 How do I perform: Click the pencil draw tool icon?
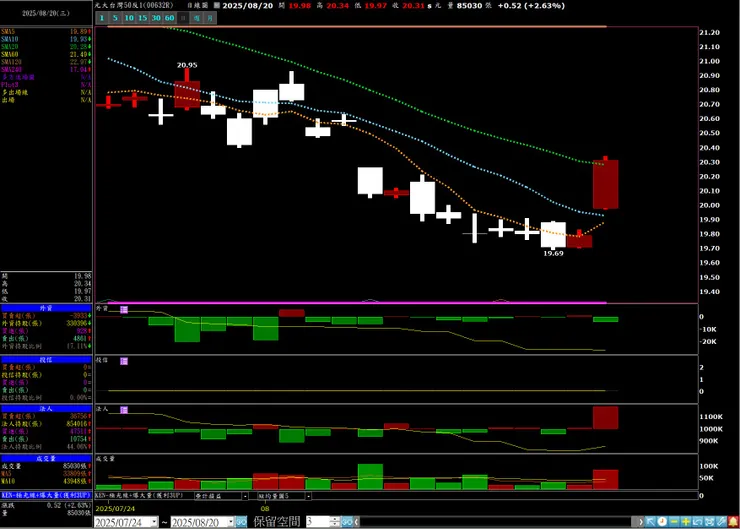[721, 521]
